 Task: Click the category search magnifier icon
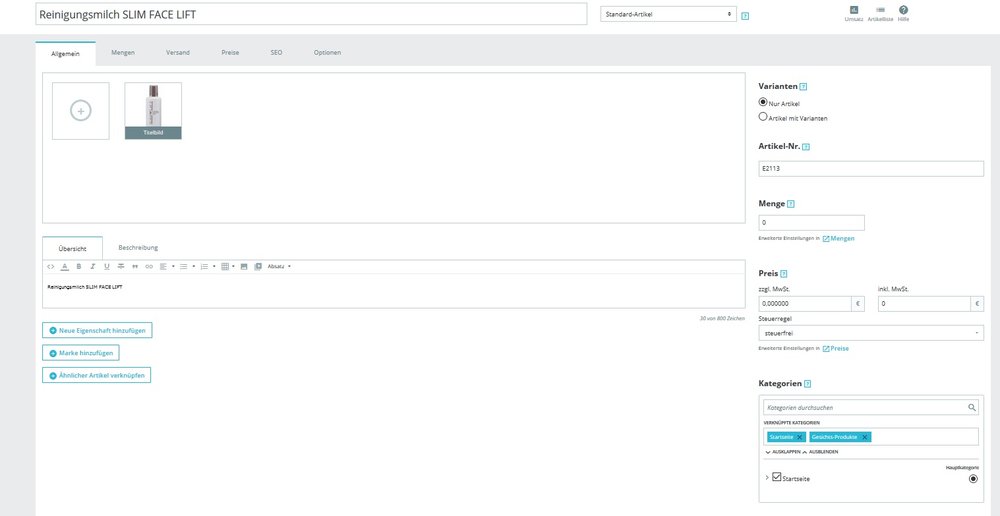[972, 407]
